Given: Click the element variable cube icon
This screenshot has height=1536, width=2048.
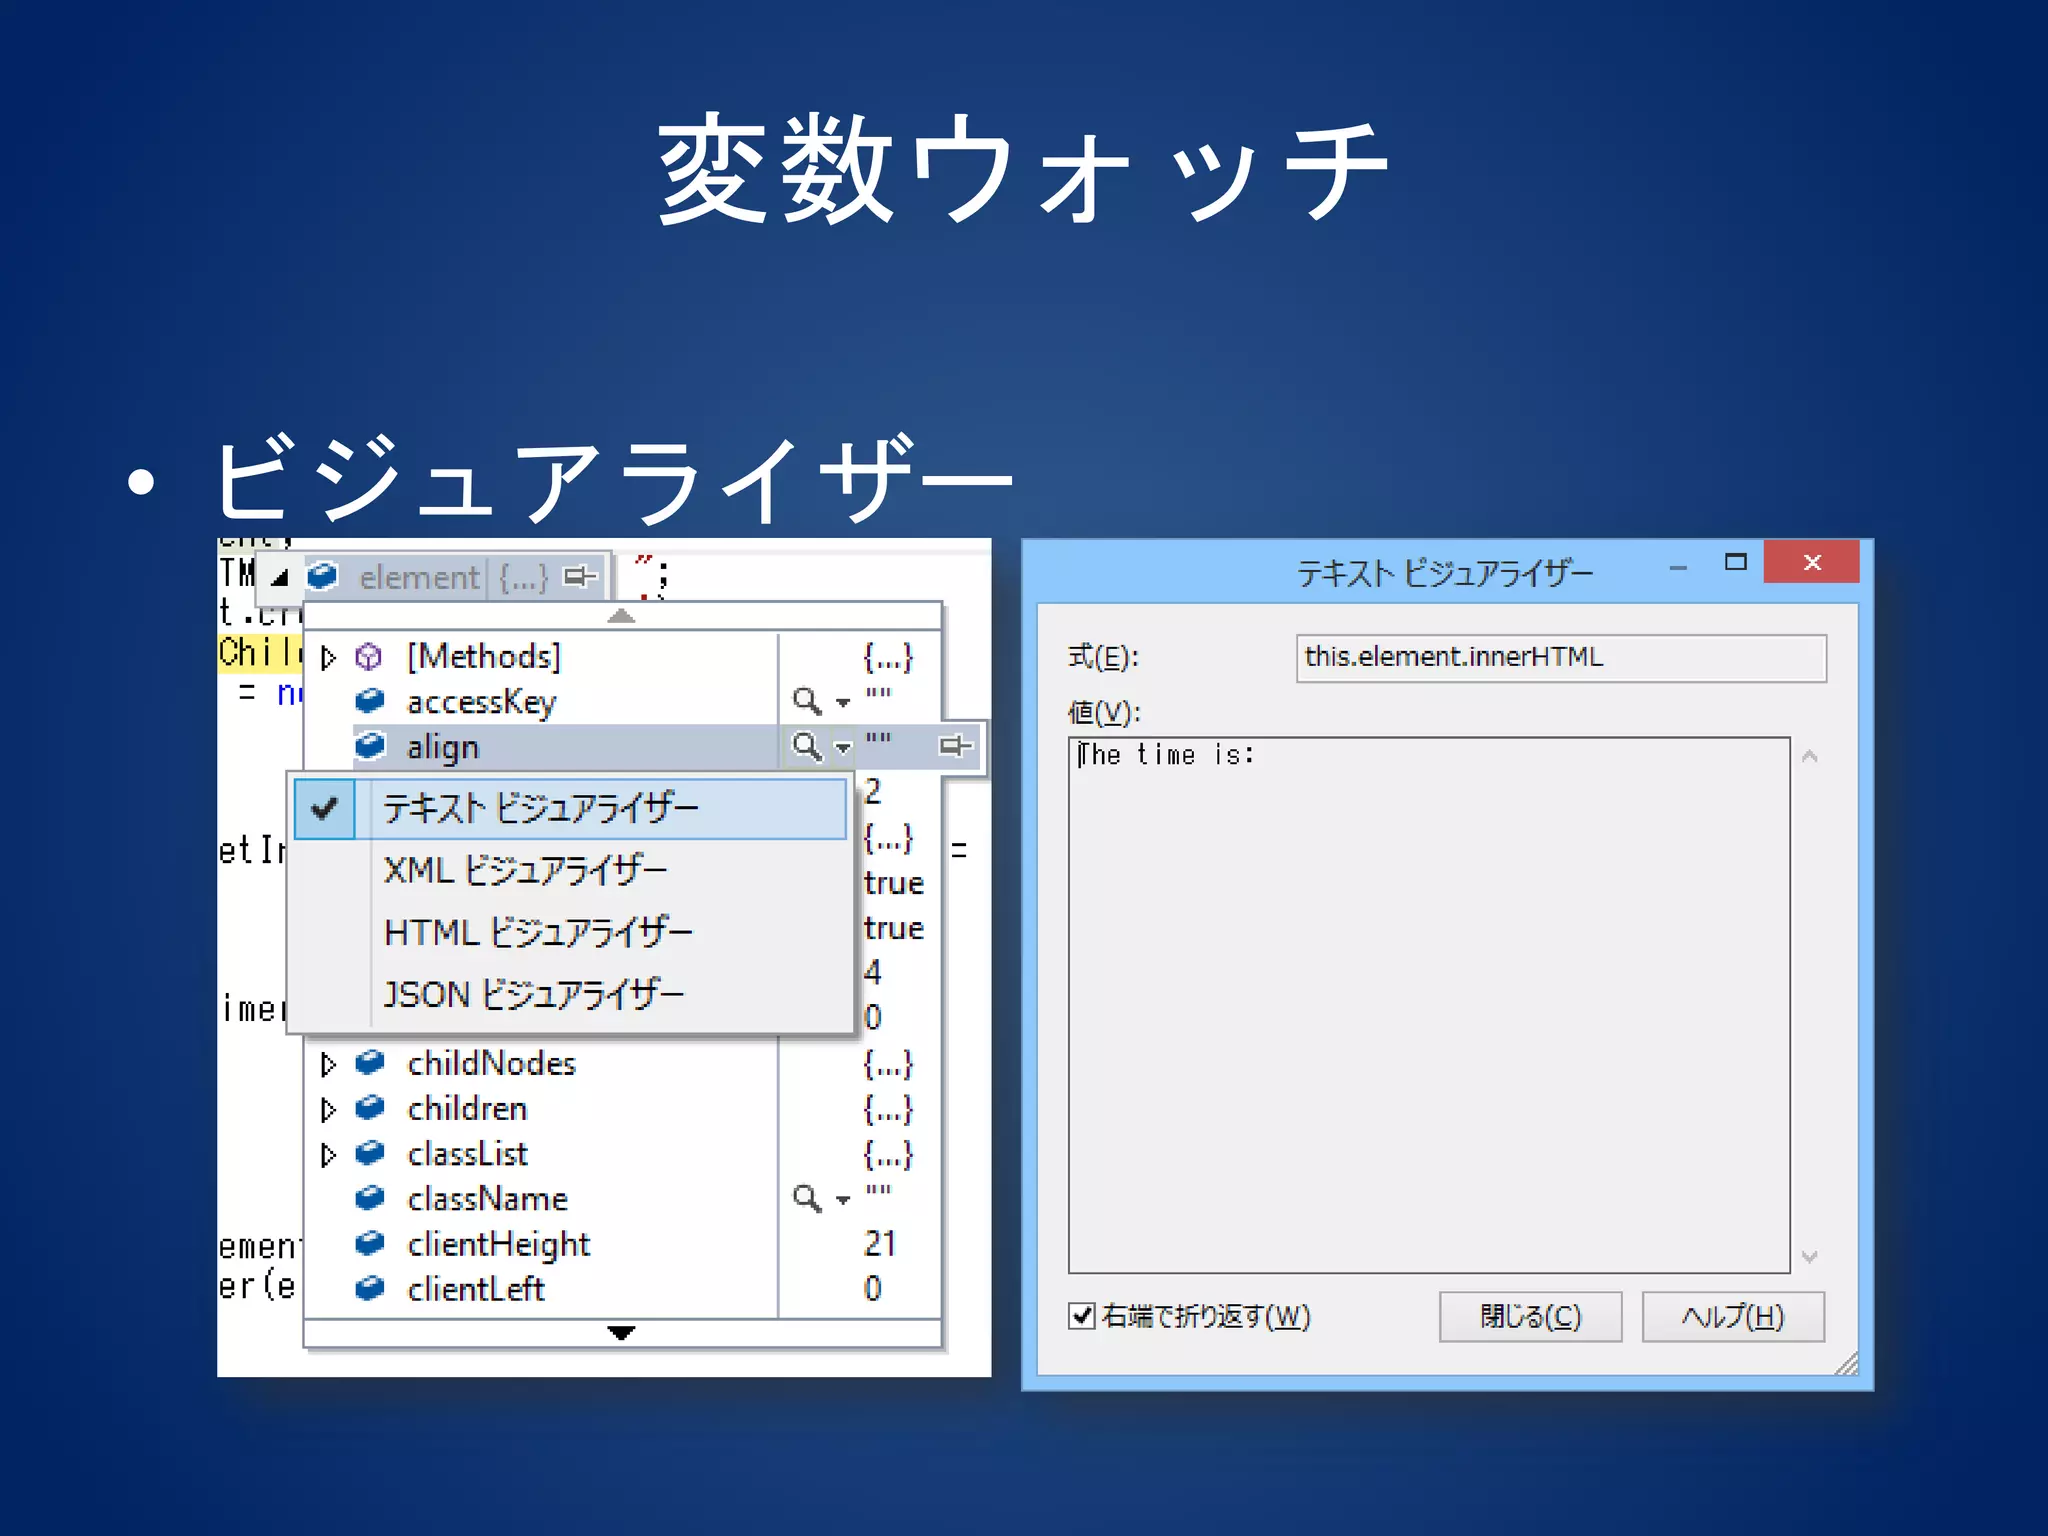Looking at the screenshot, I should coord(322,576).
